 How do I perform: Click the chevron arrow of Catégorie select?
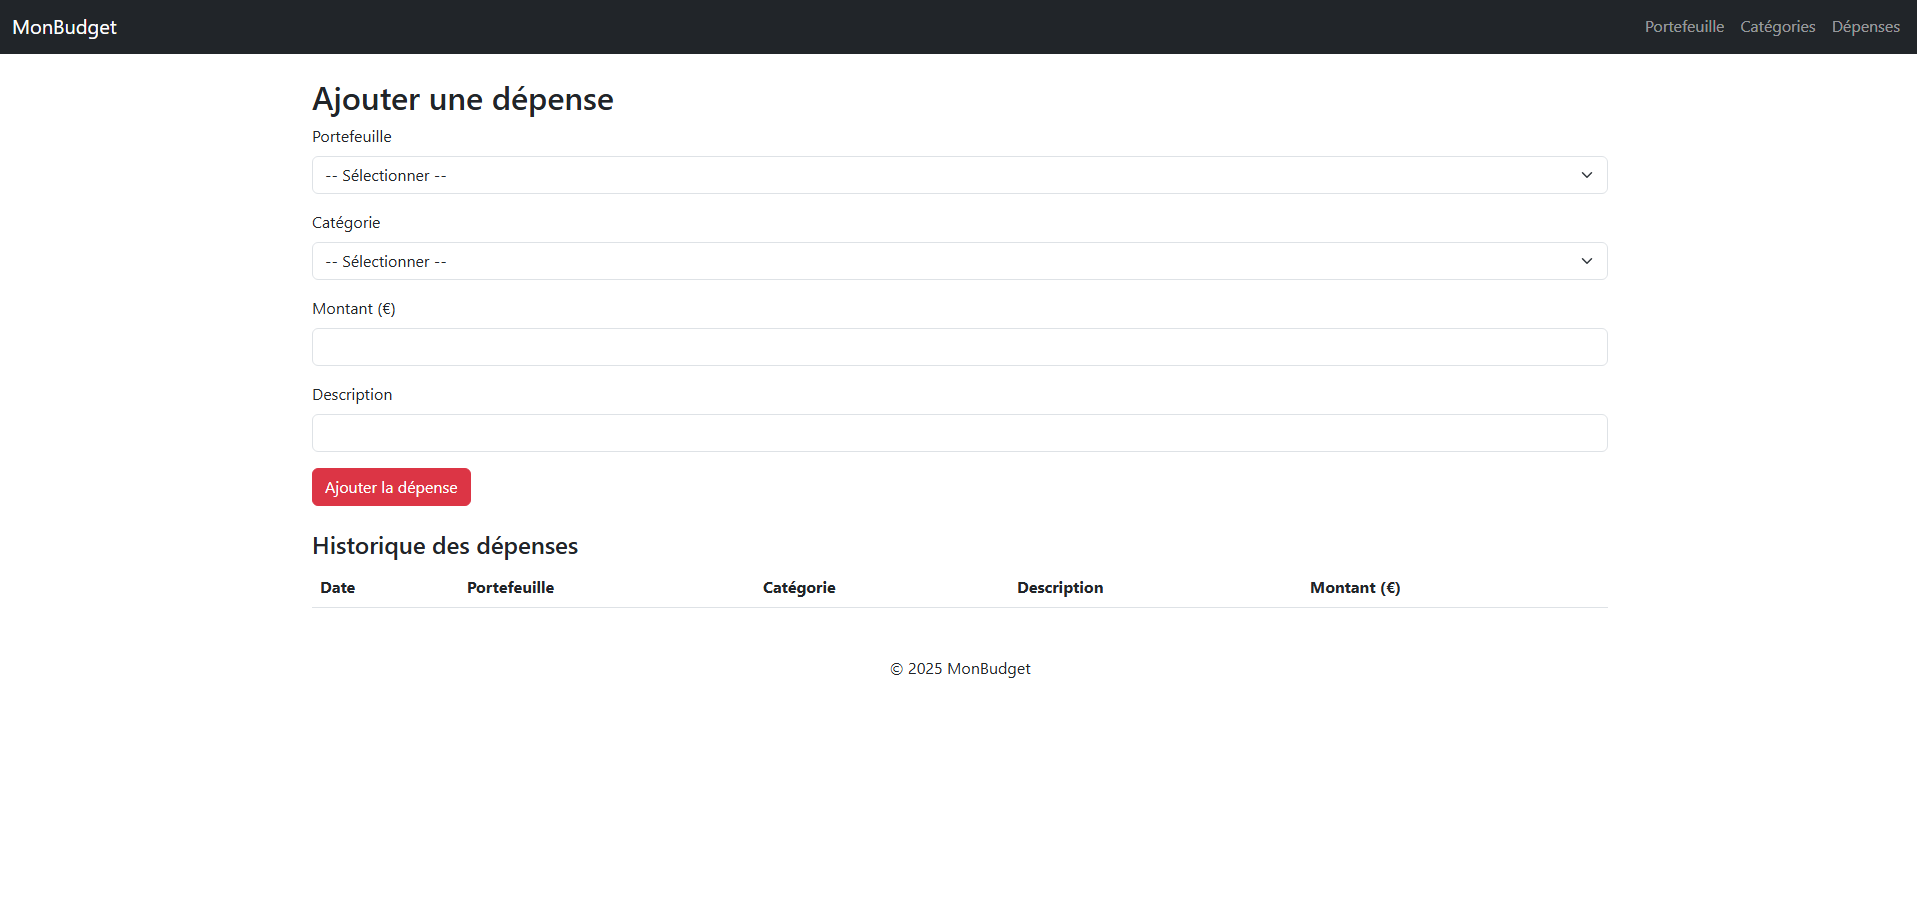tap(1586, 261)
